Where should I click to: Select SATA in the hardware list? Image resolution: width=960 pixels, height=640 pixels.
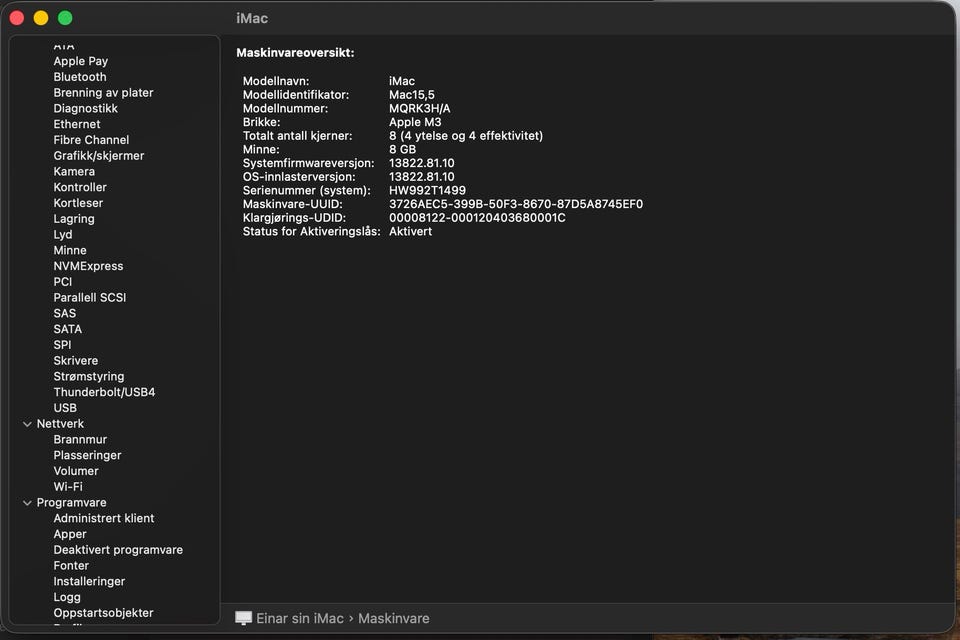[67, 329]
